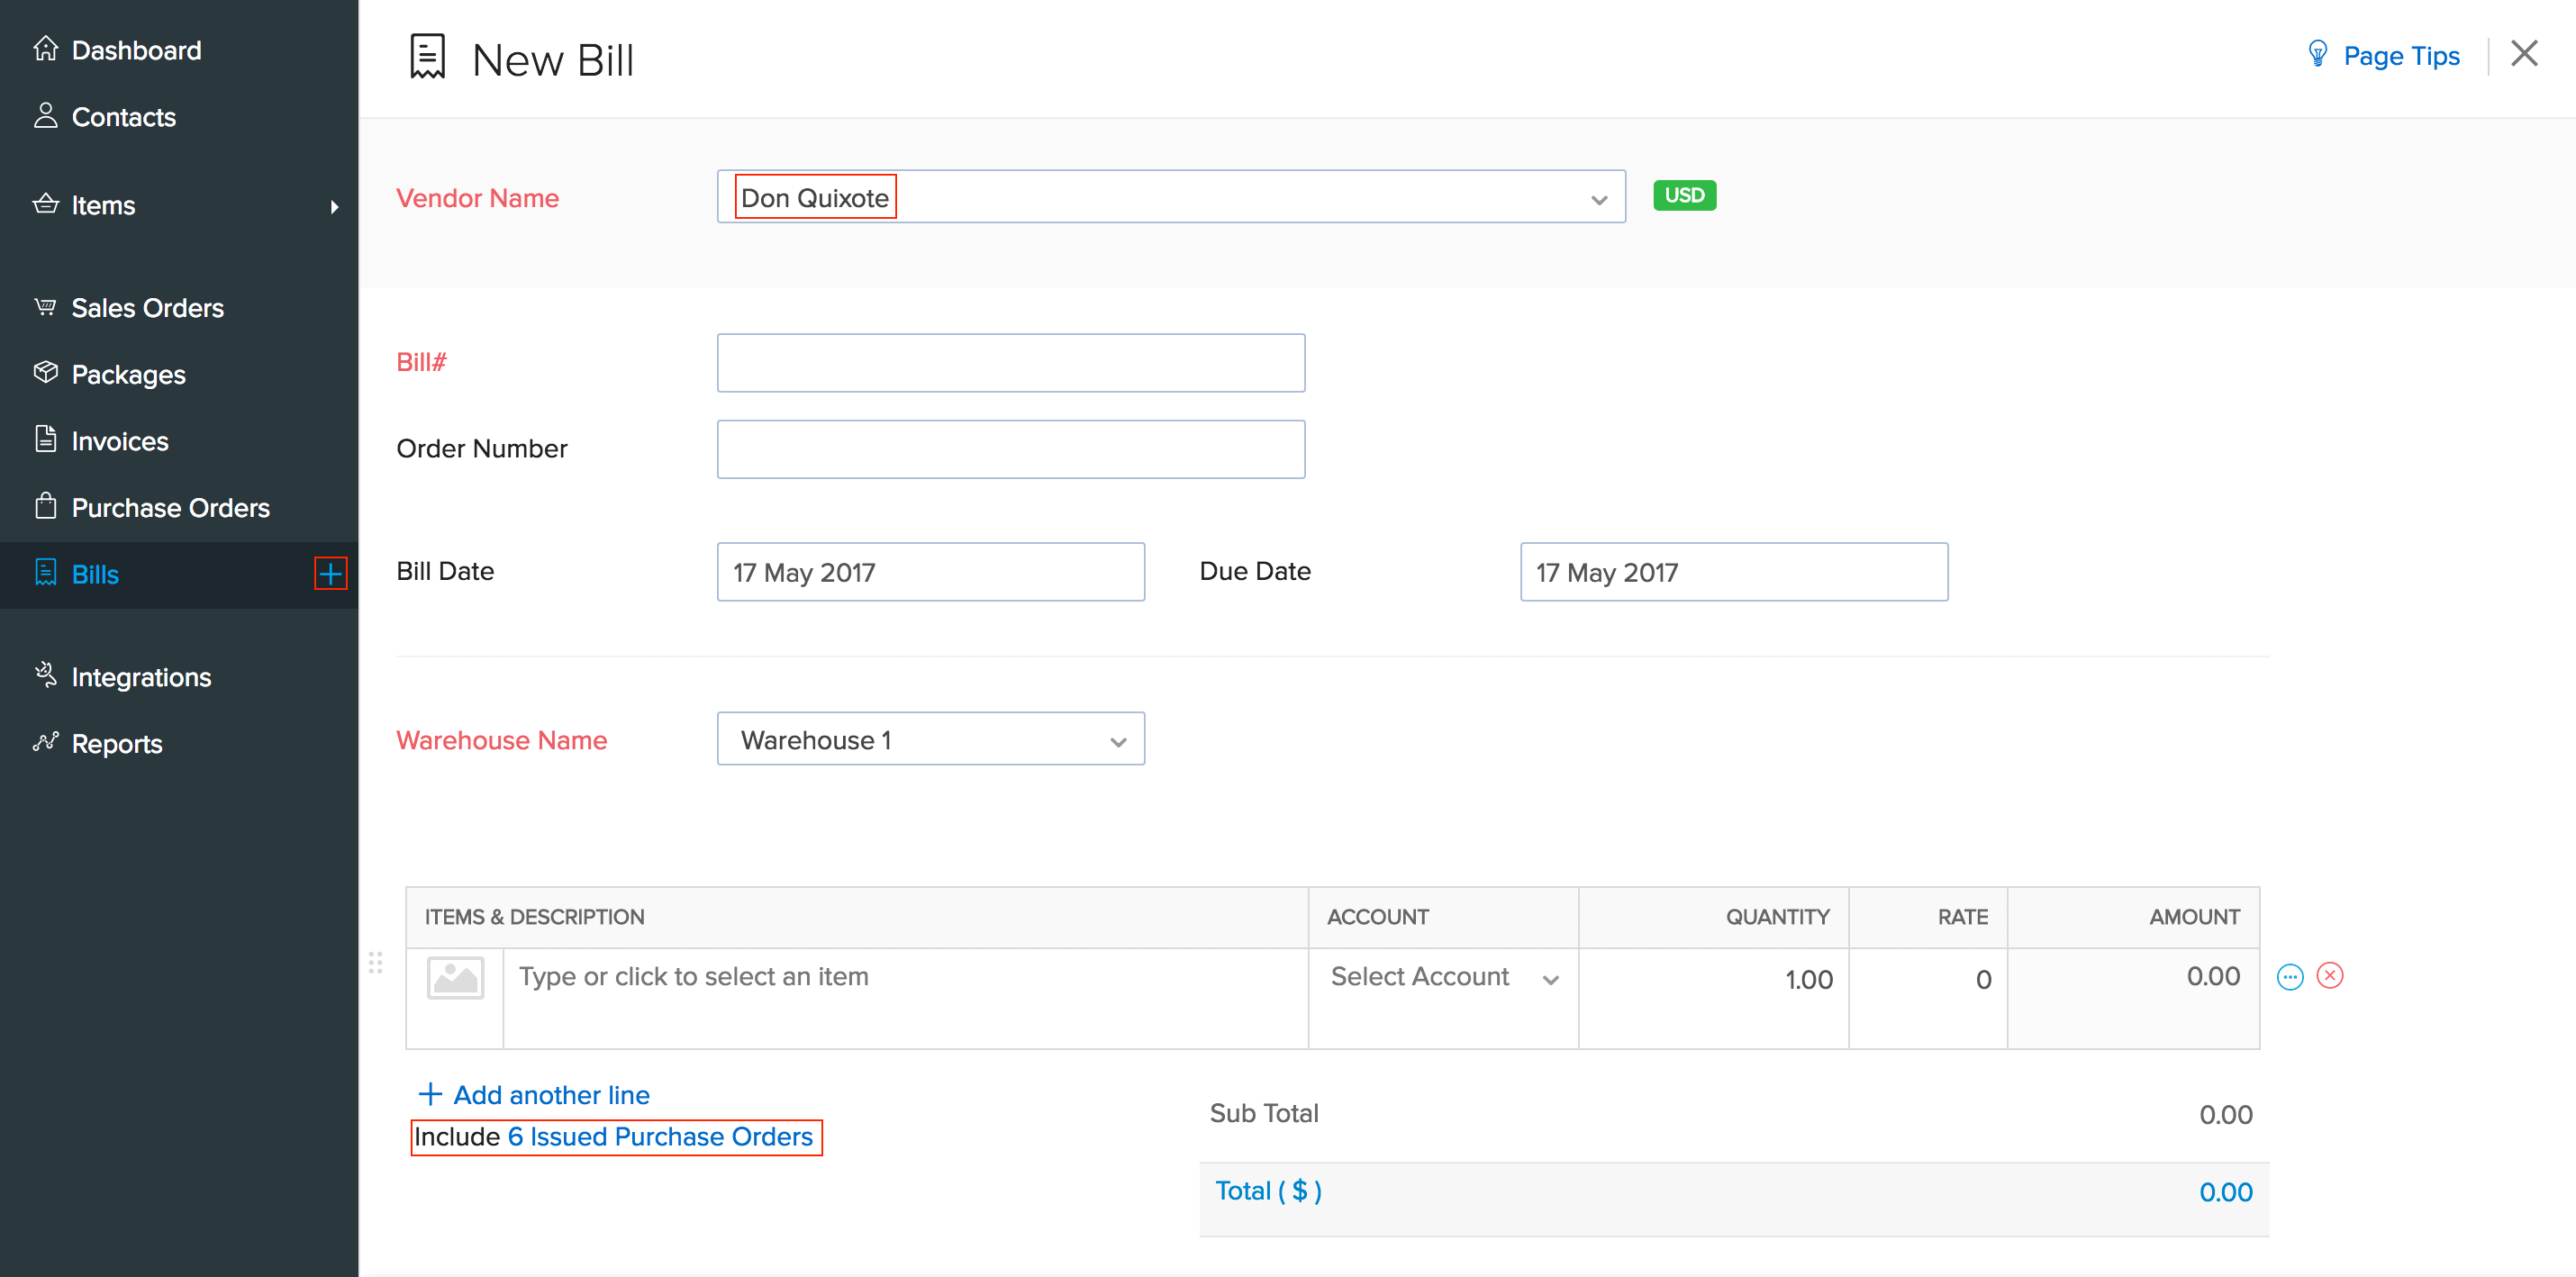Click the Purchase Orders bag icon

point(46,507)
